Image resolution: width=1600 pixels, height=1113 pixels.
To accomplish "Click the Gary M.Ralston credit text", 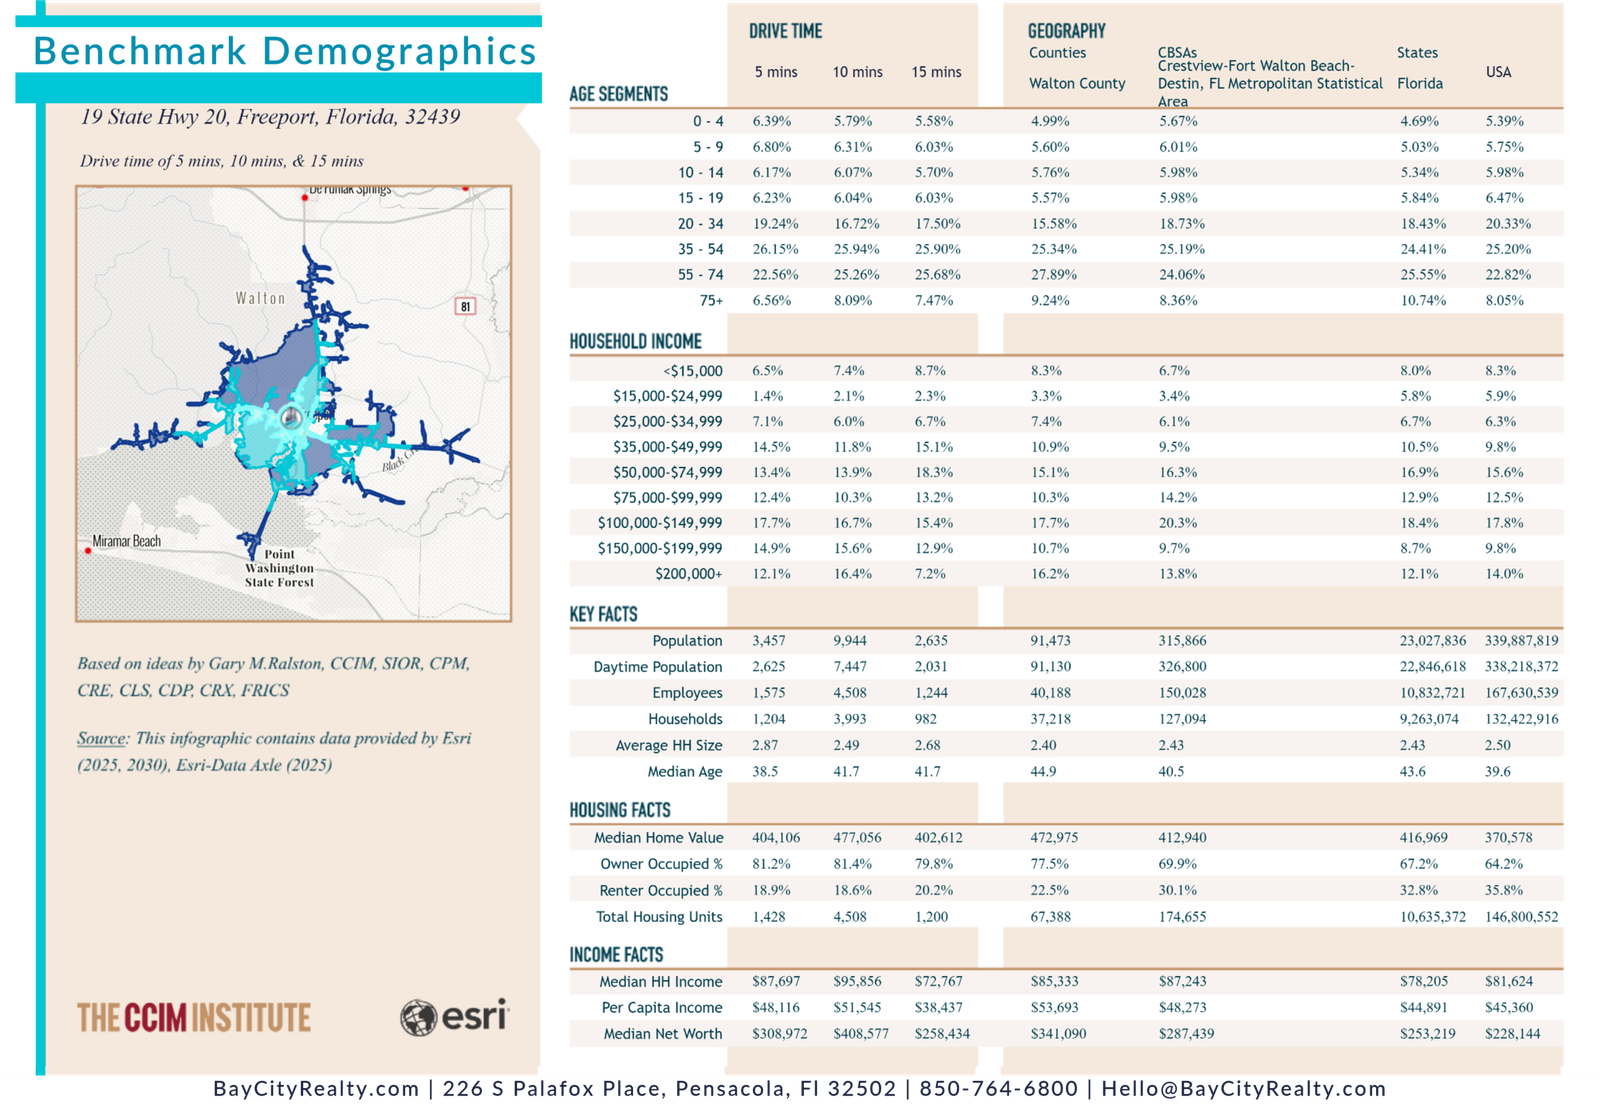I will point(274,677).
